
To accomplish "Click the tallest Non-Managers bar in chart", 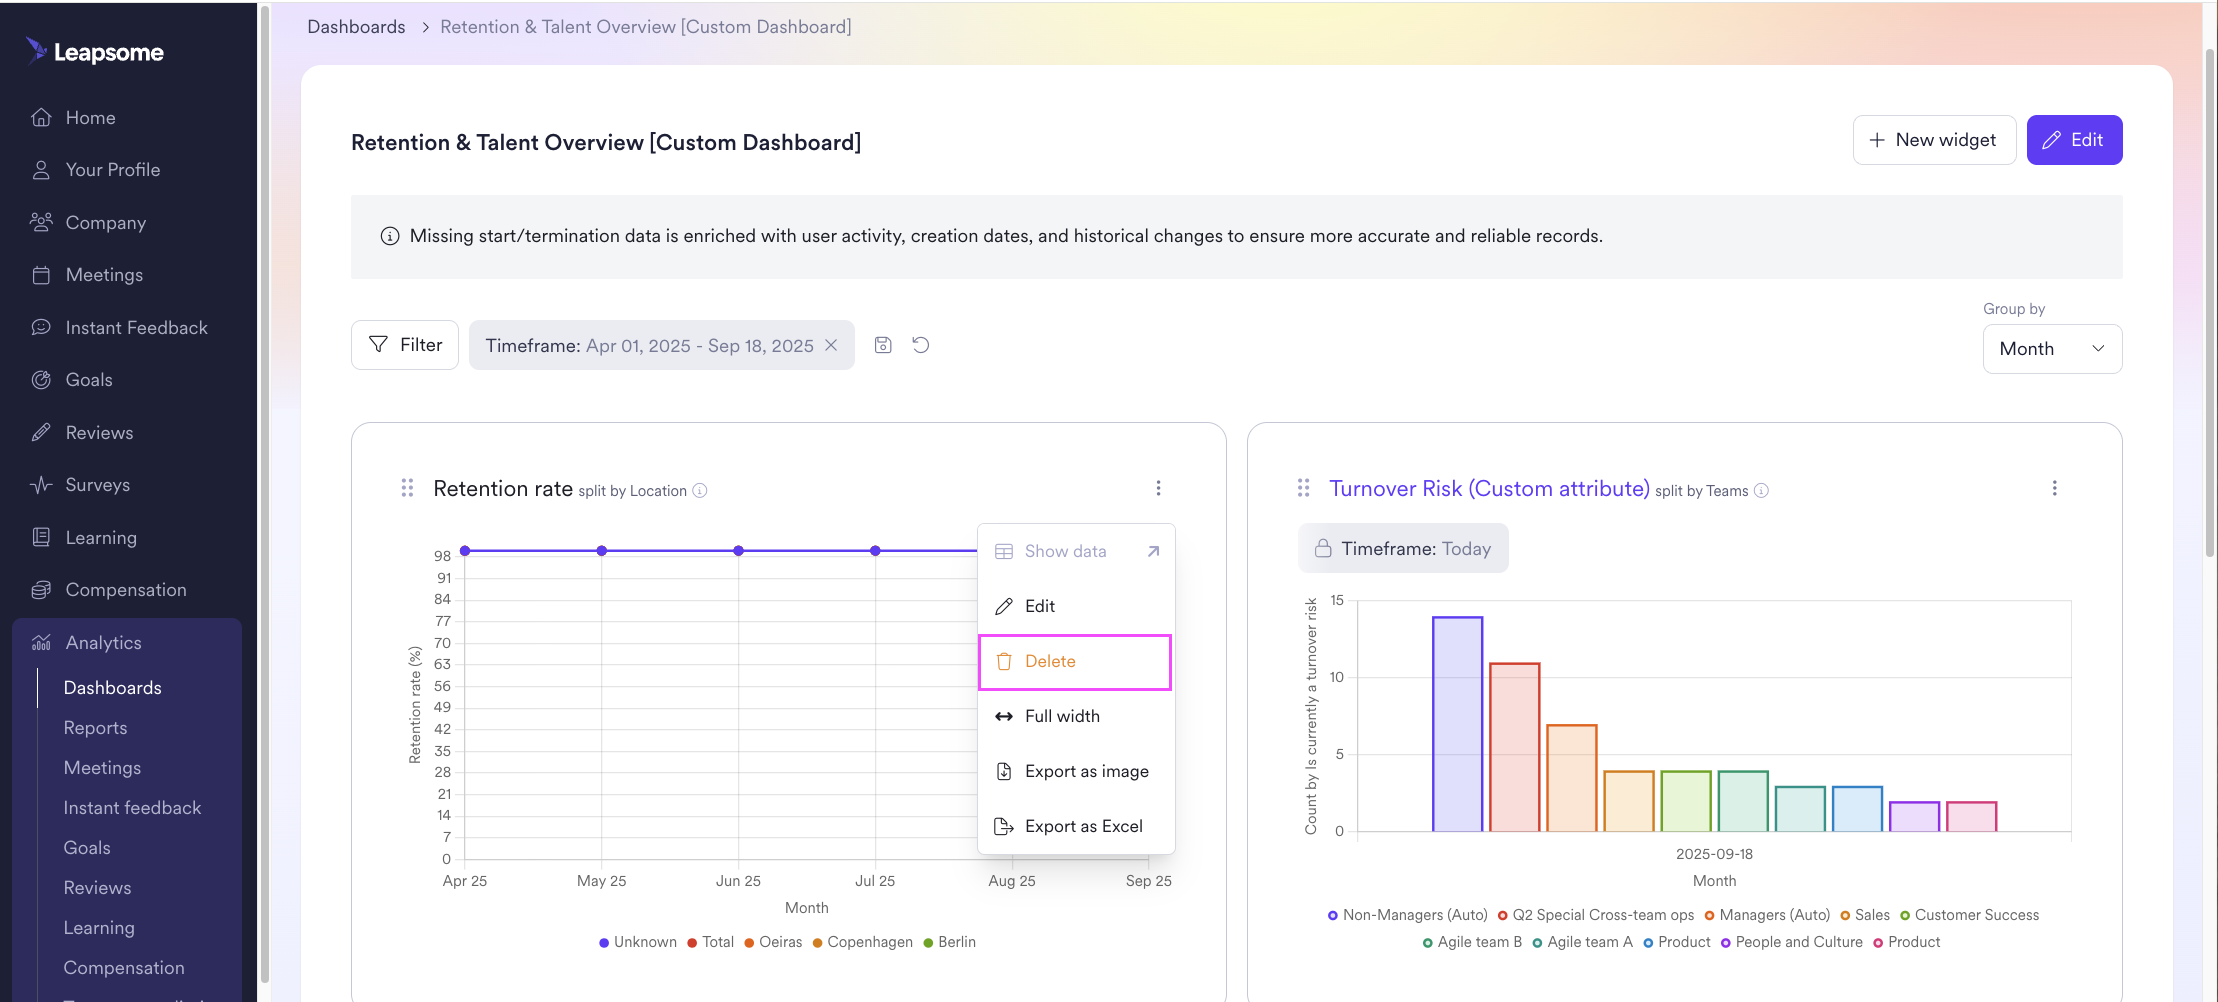I will (1457, 723).
